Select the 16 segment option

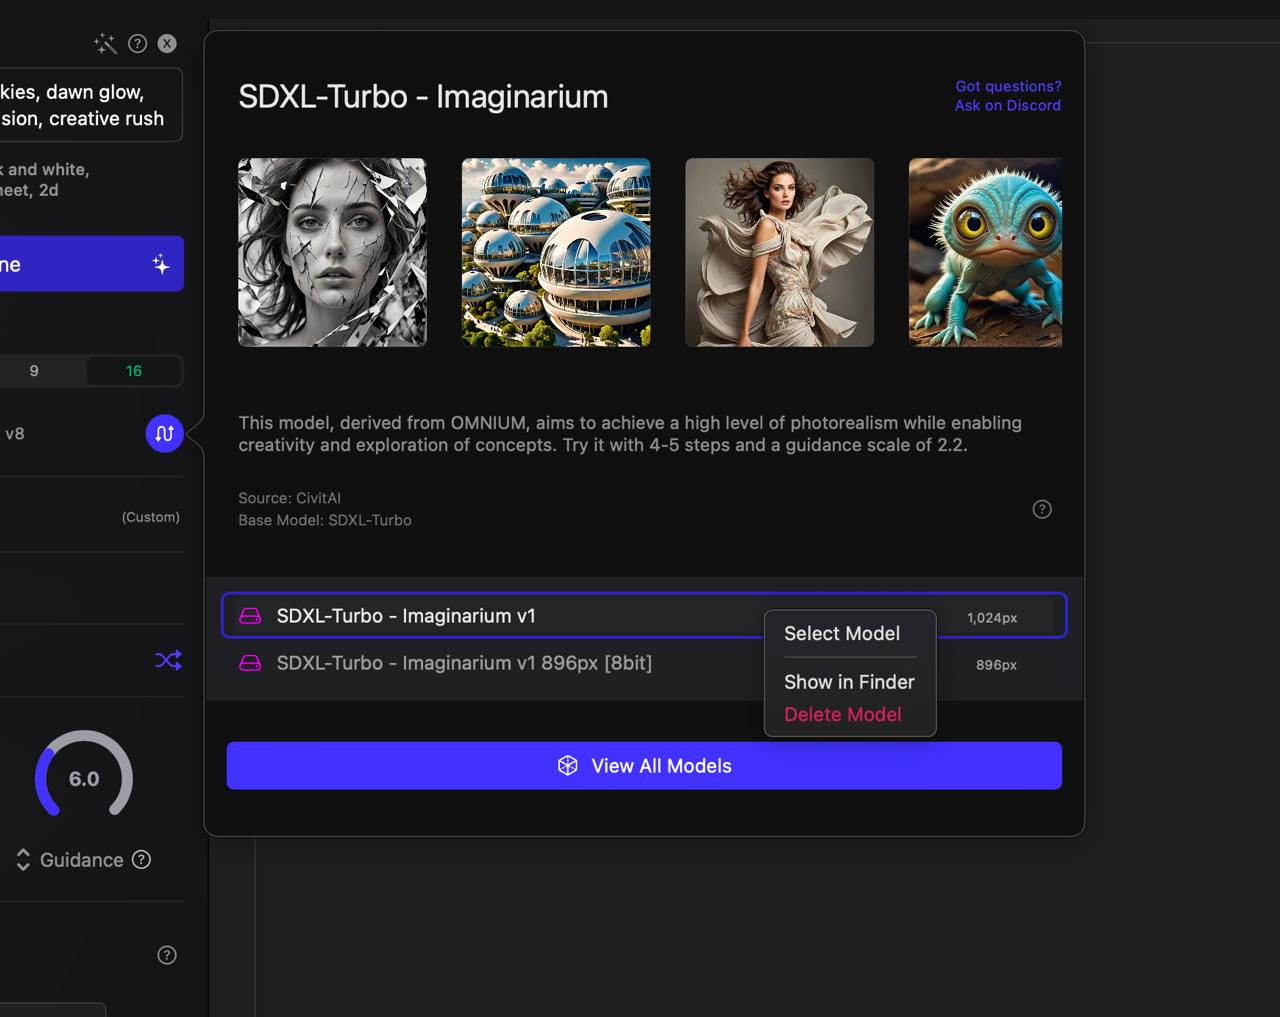coord(134,371)
